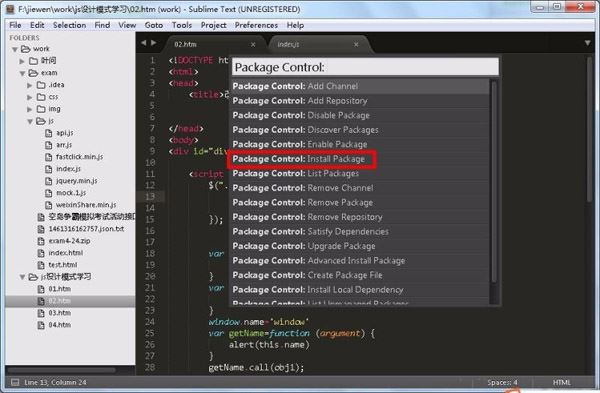Switch to the 02.htm tab
Image resolution: width=600 pixels, height=393 pixels.
(x=214, y=44)
